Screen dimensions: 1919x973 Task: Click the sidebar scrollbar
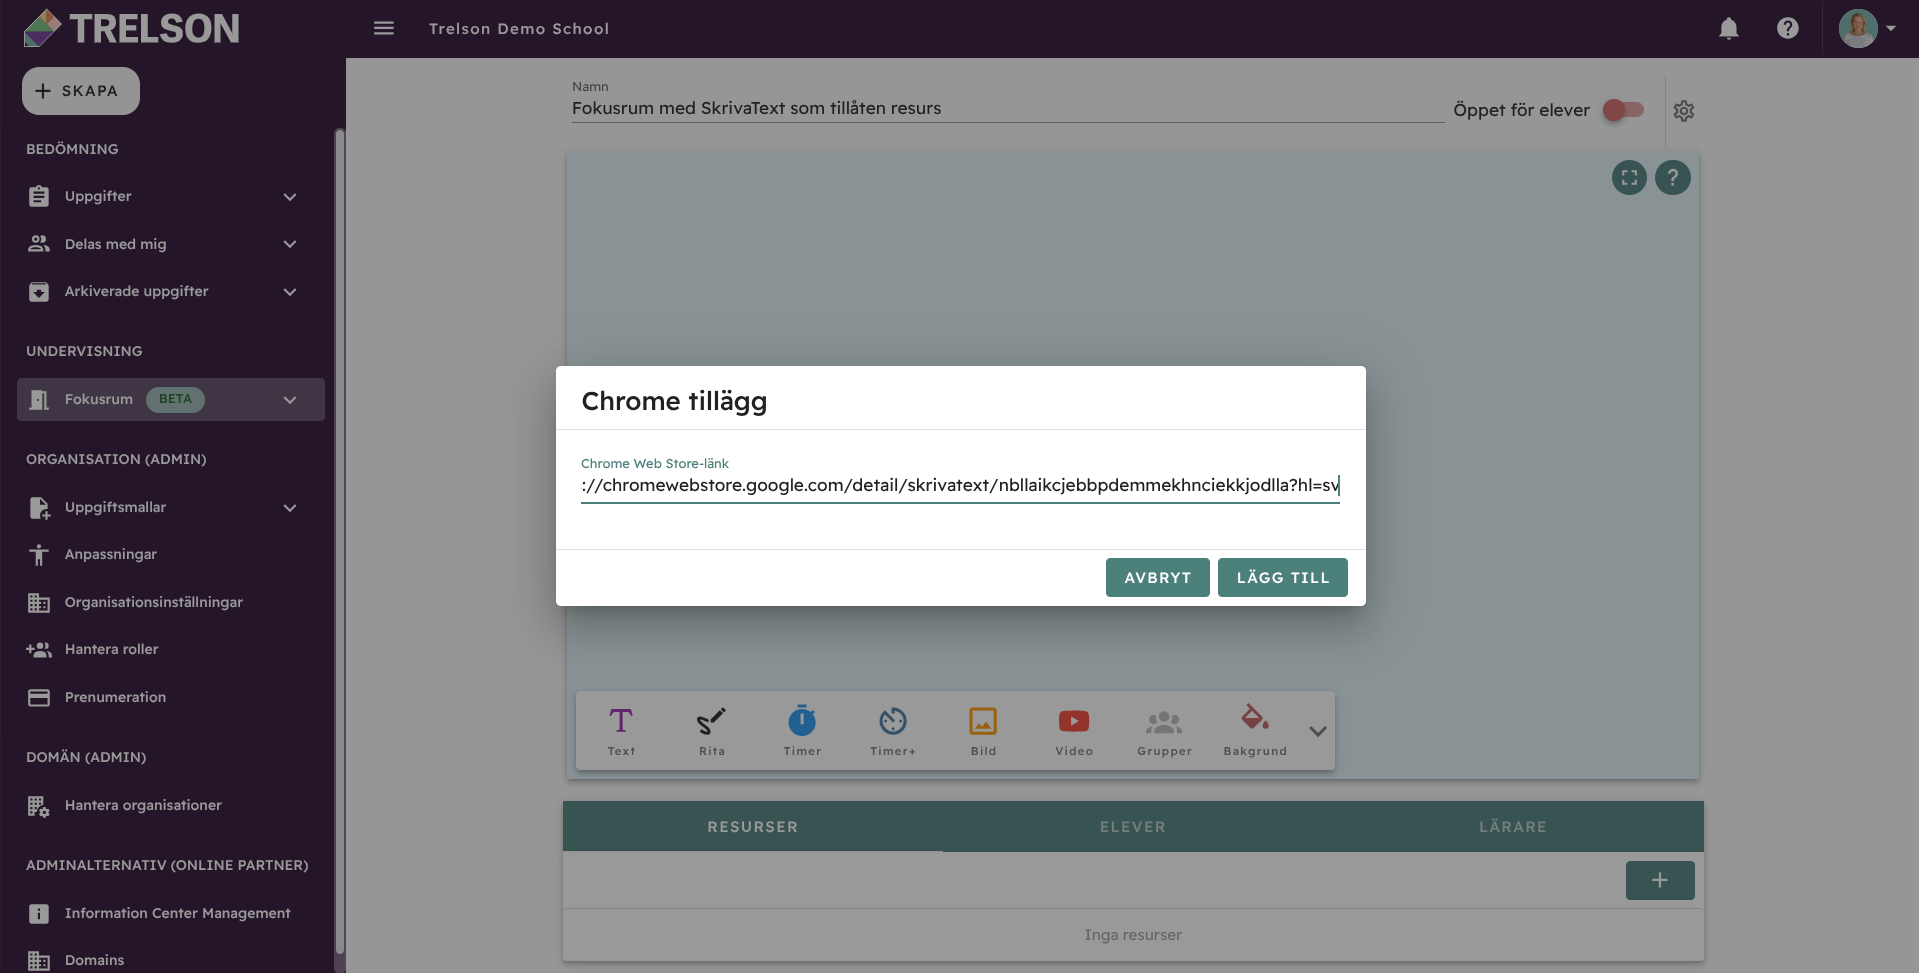(x=340, y=540)
